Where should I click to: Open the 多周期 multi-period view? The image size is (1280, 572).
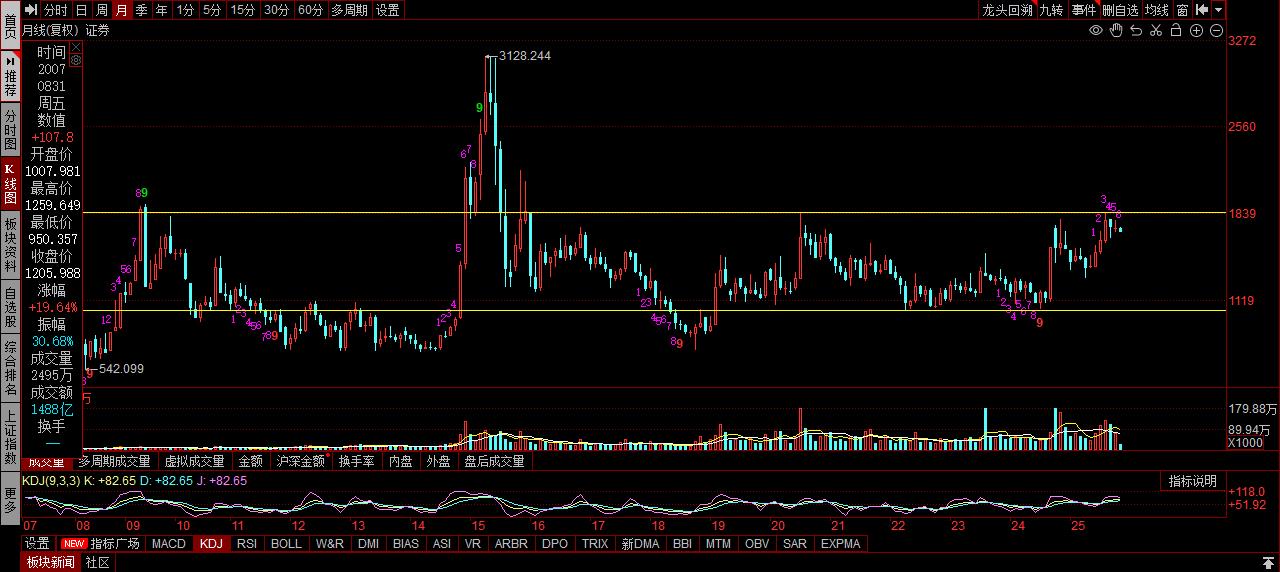tap(349, 10)
